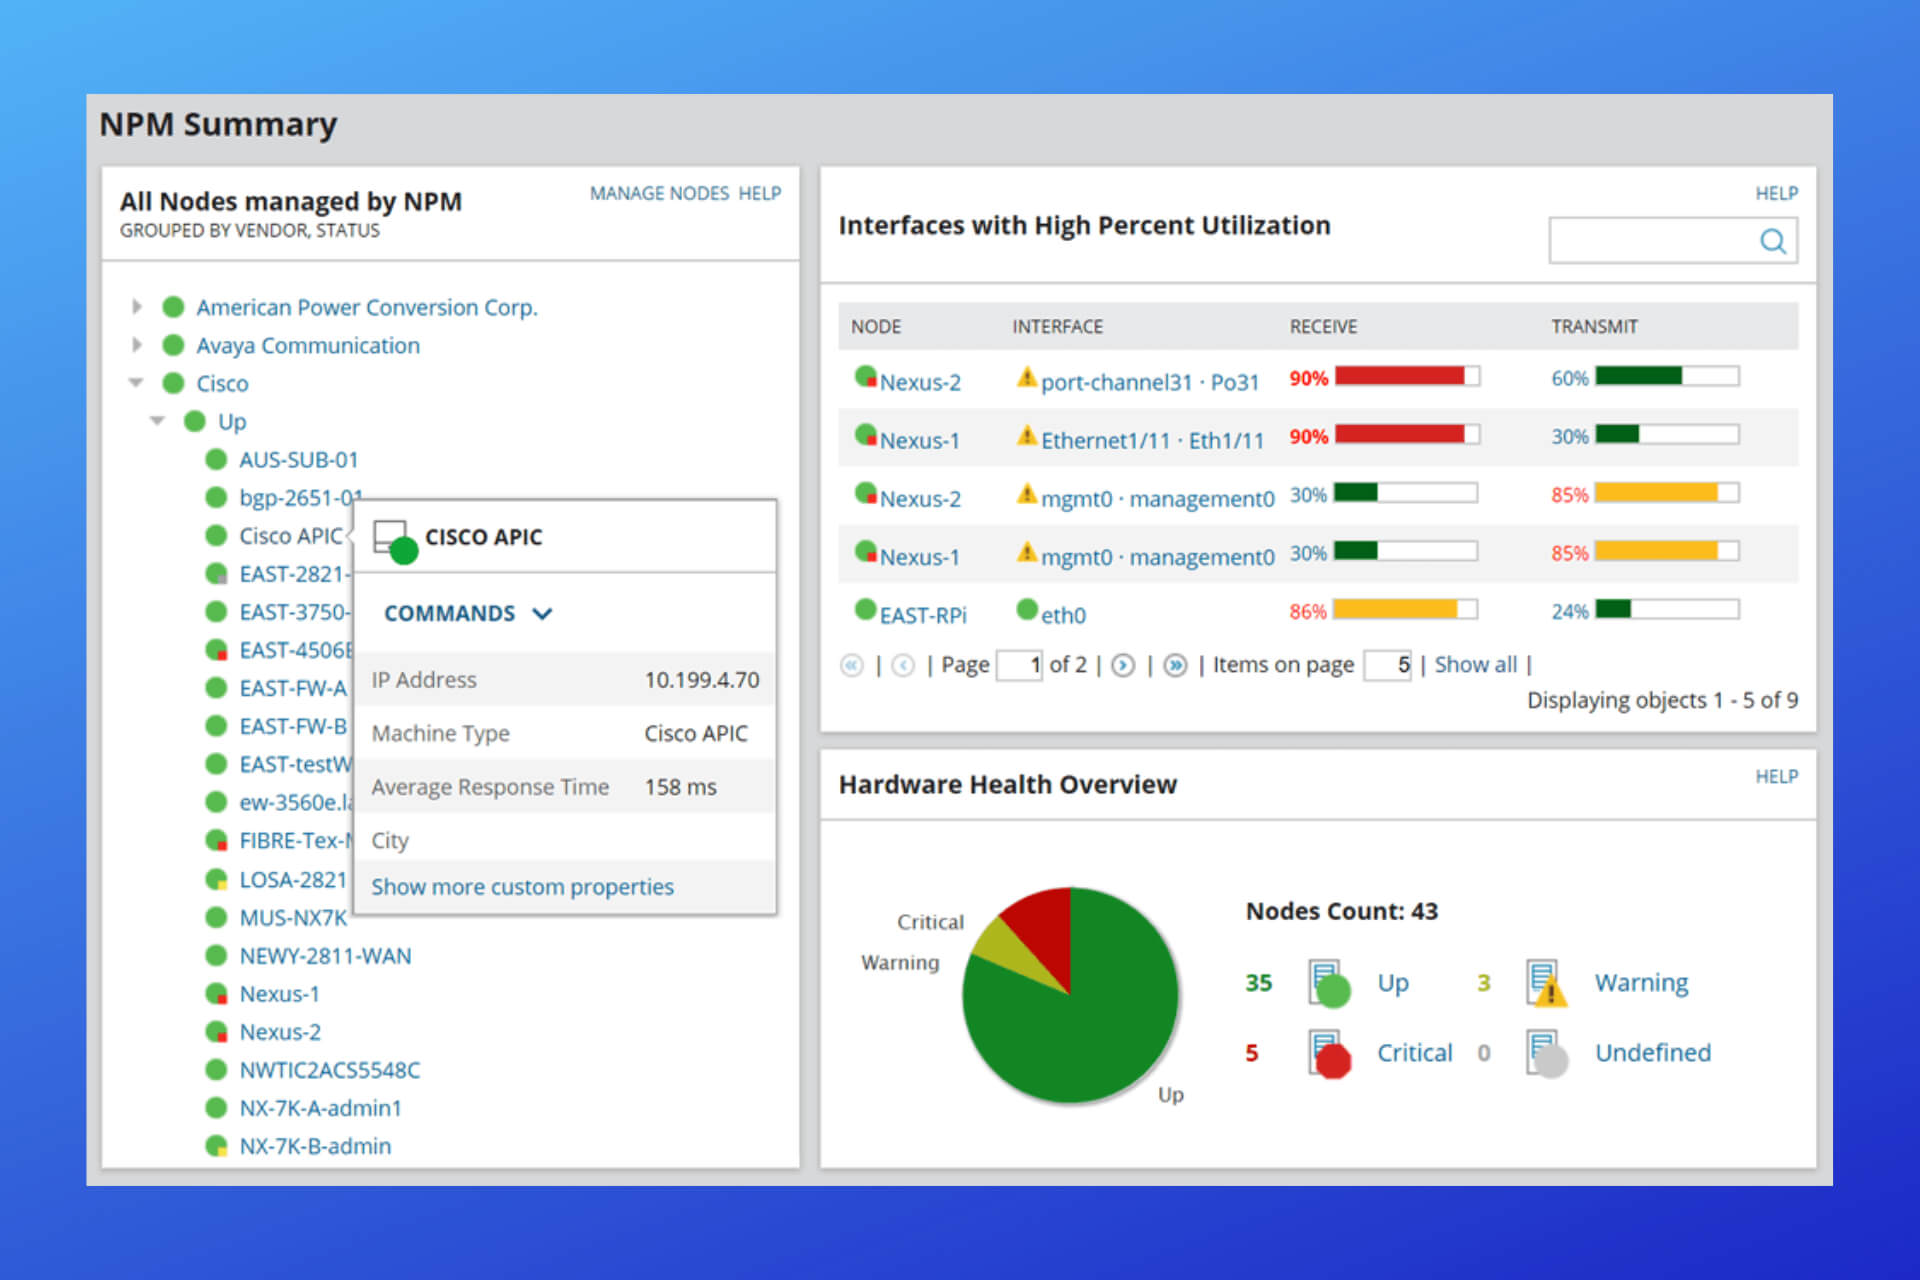The image size is (1920, 1280).
Task: Click 90% receive bar for port-channel31
Action: pyautogui.click(x=1407, y=377)
